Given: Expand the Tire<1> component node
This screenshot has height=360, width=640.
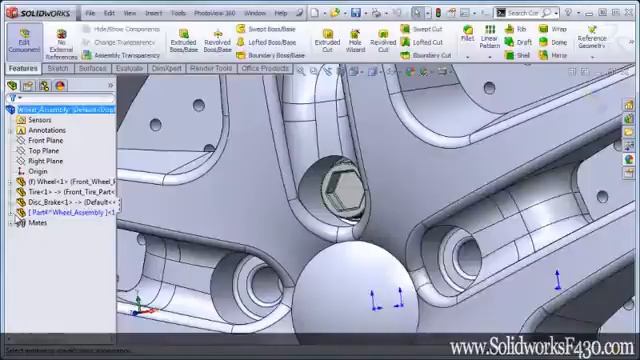Looking at the screenshot, I should [x=10, y=192].
